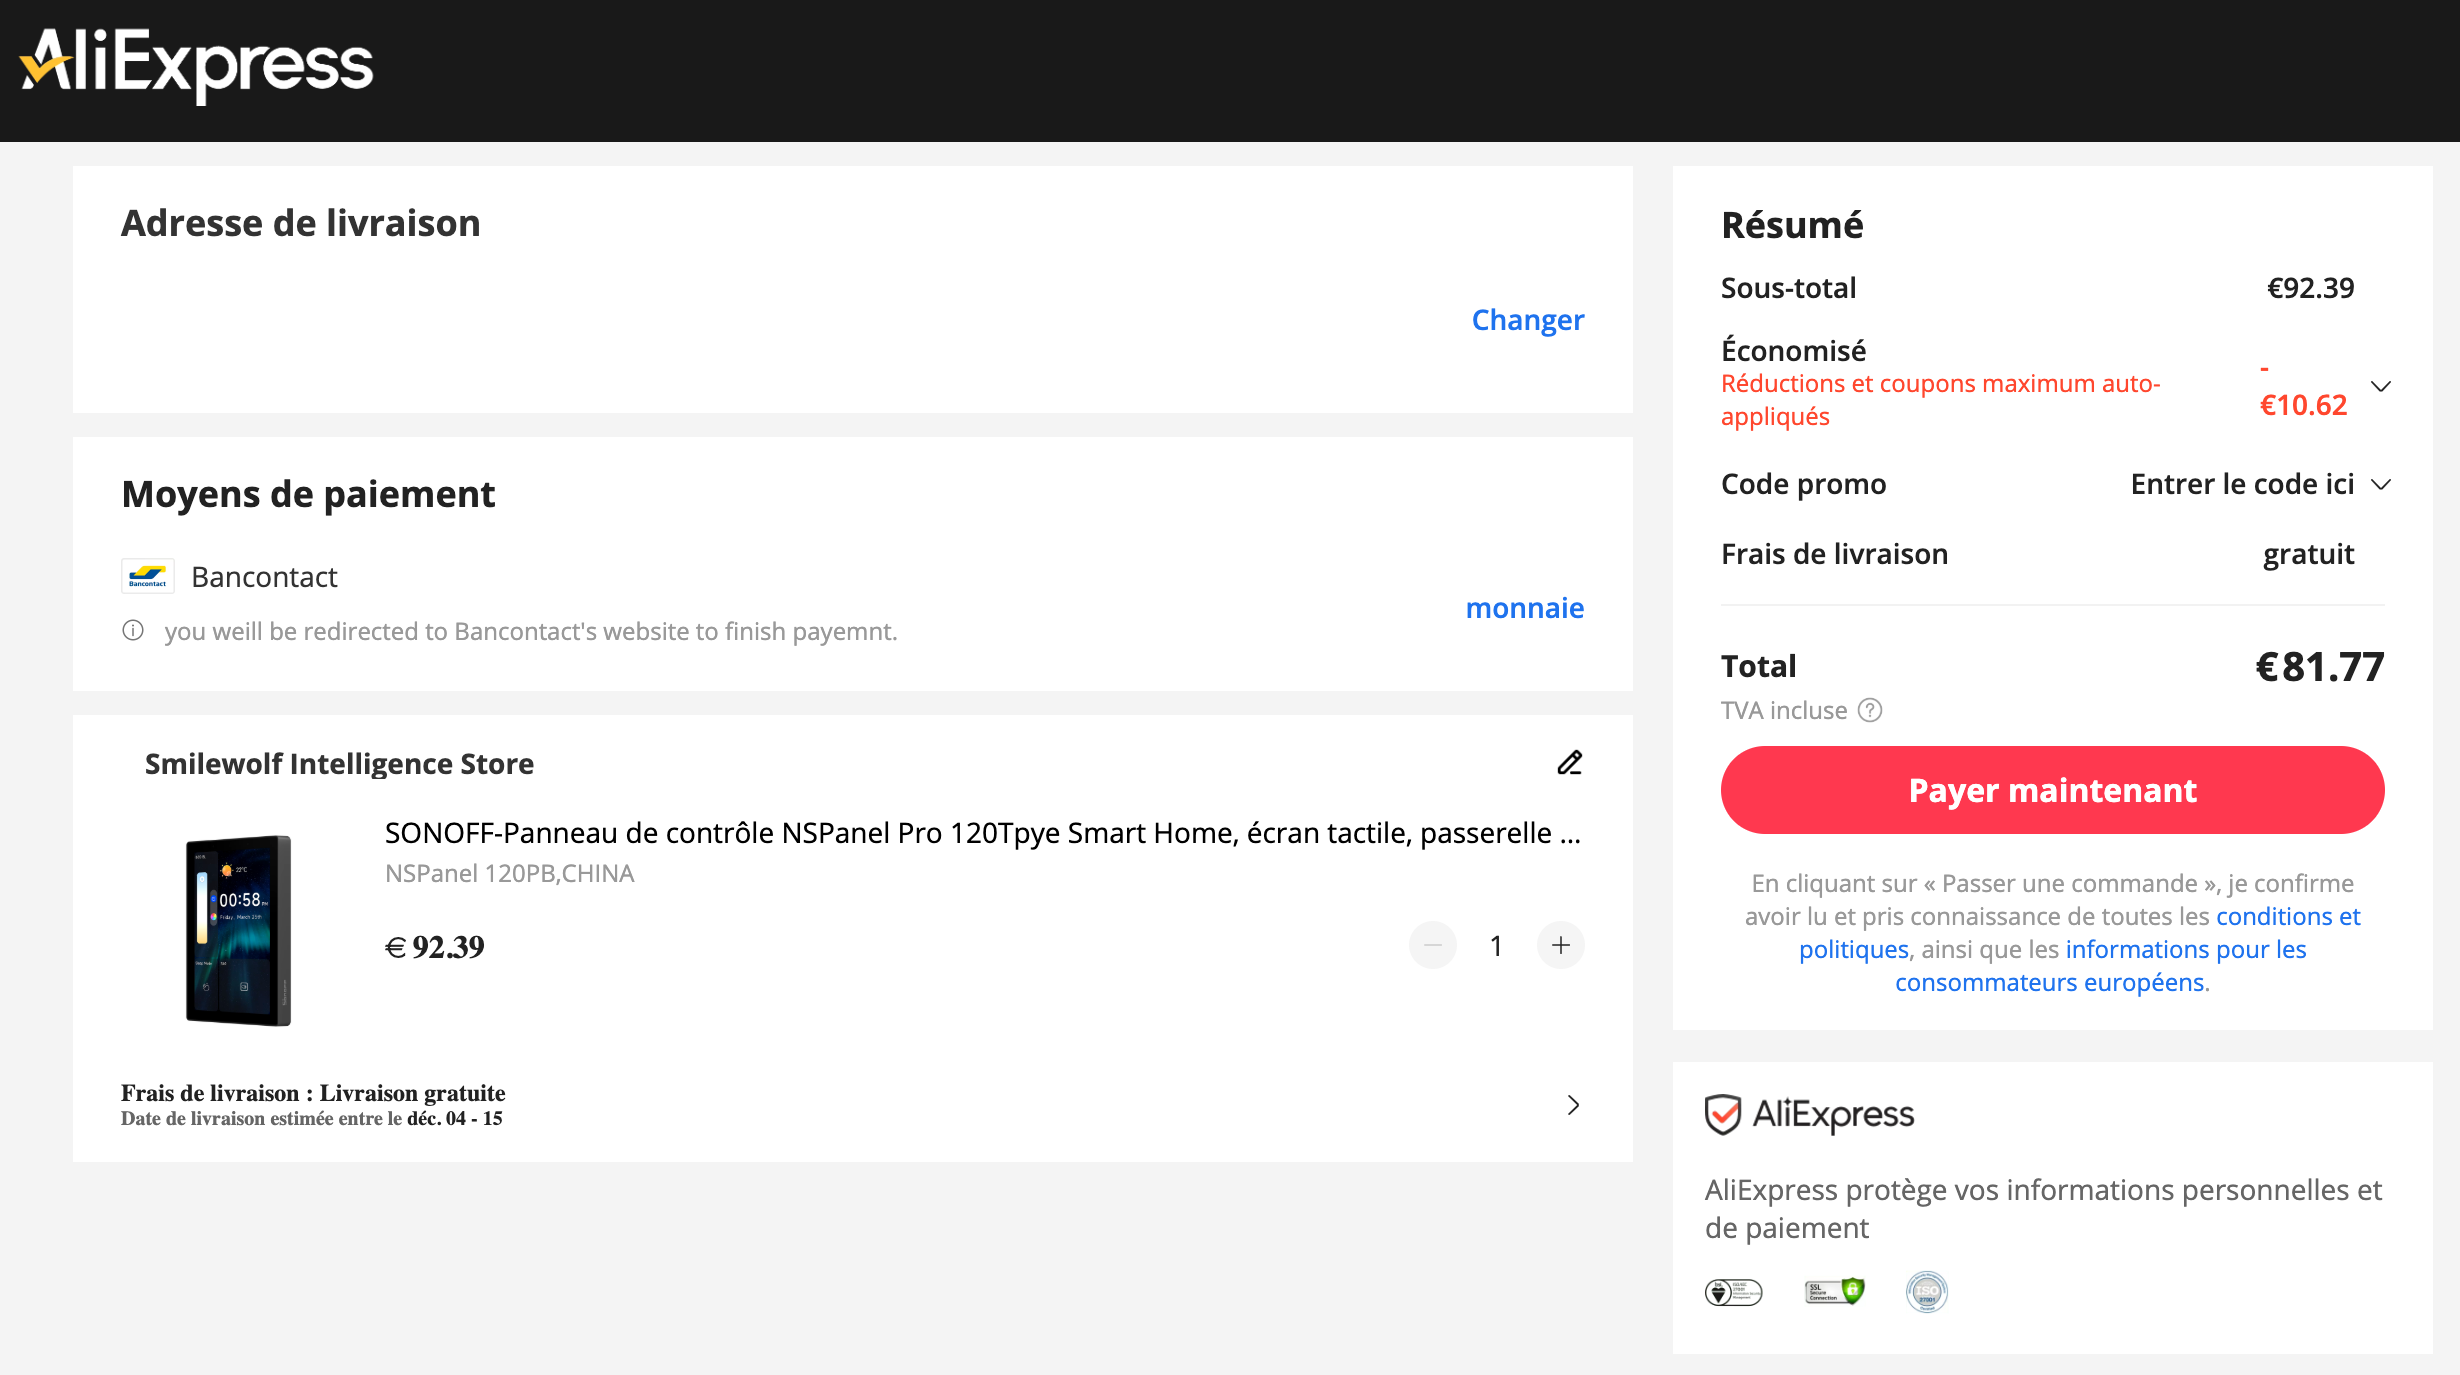Click the Bancontact payment logo

point(148,577)
